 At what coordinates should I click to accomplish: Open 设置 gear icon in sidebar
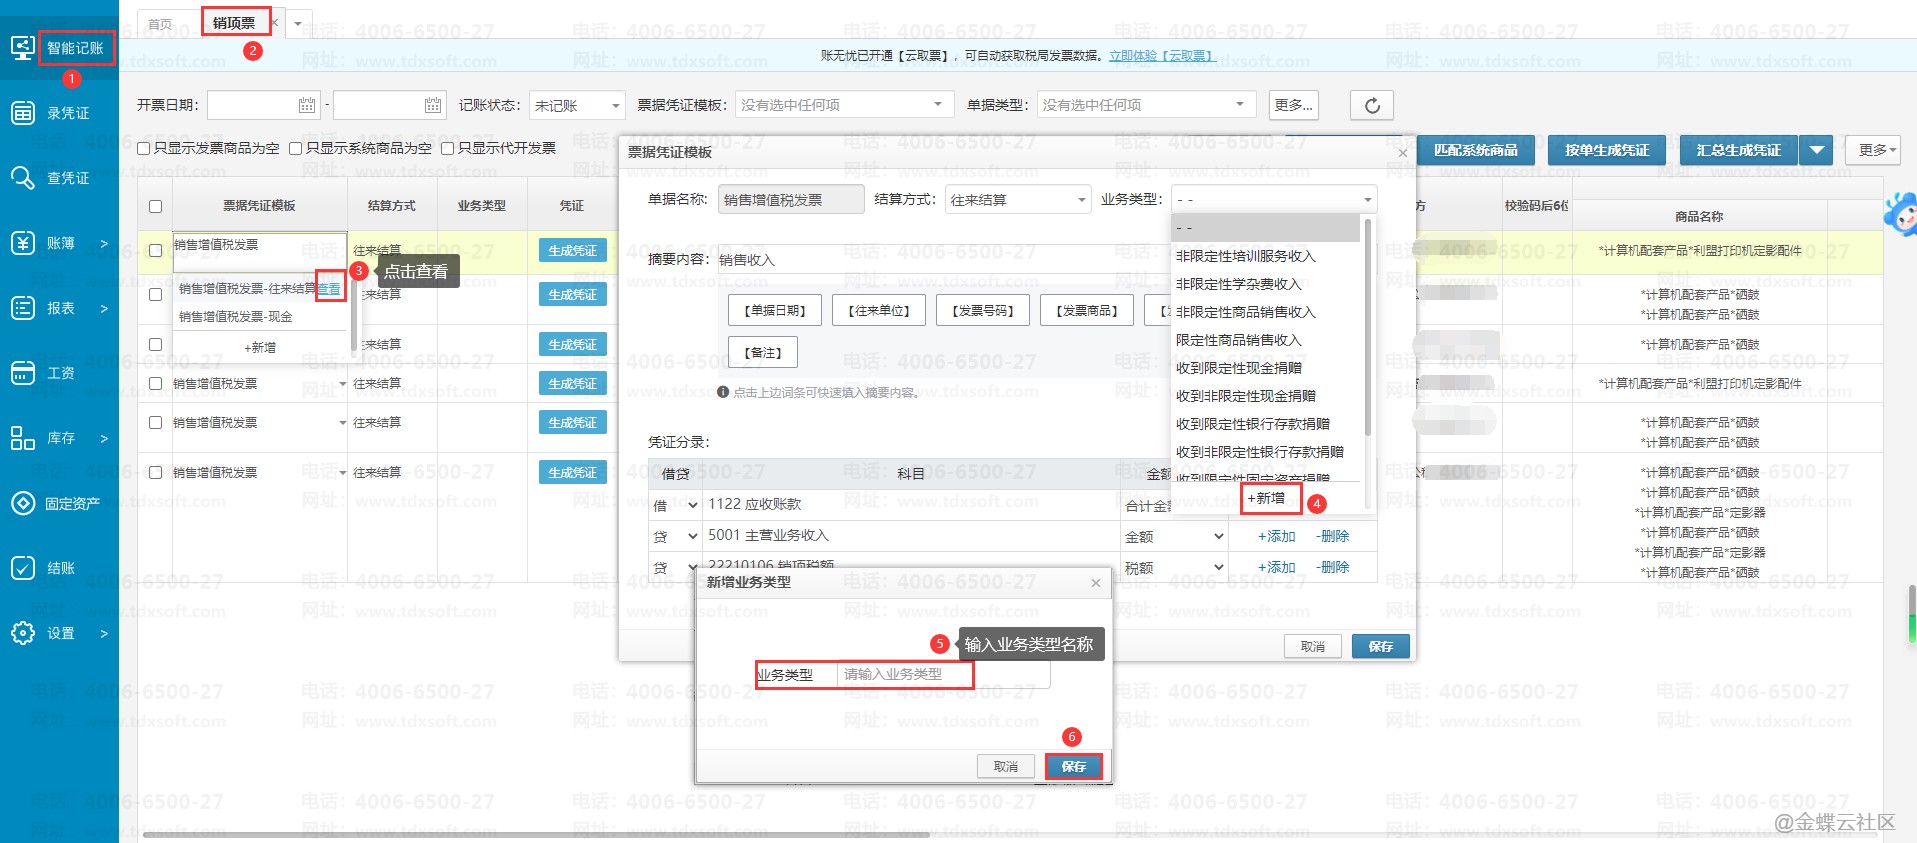pyautogui.click(x=22, y=633)
